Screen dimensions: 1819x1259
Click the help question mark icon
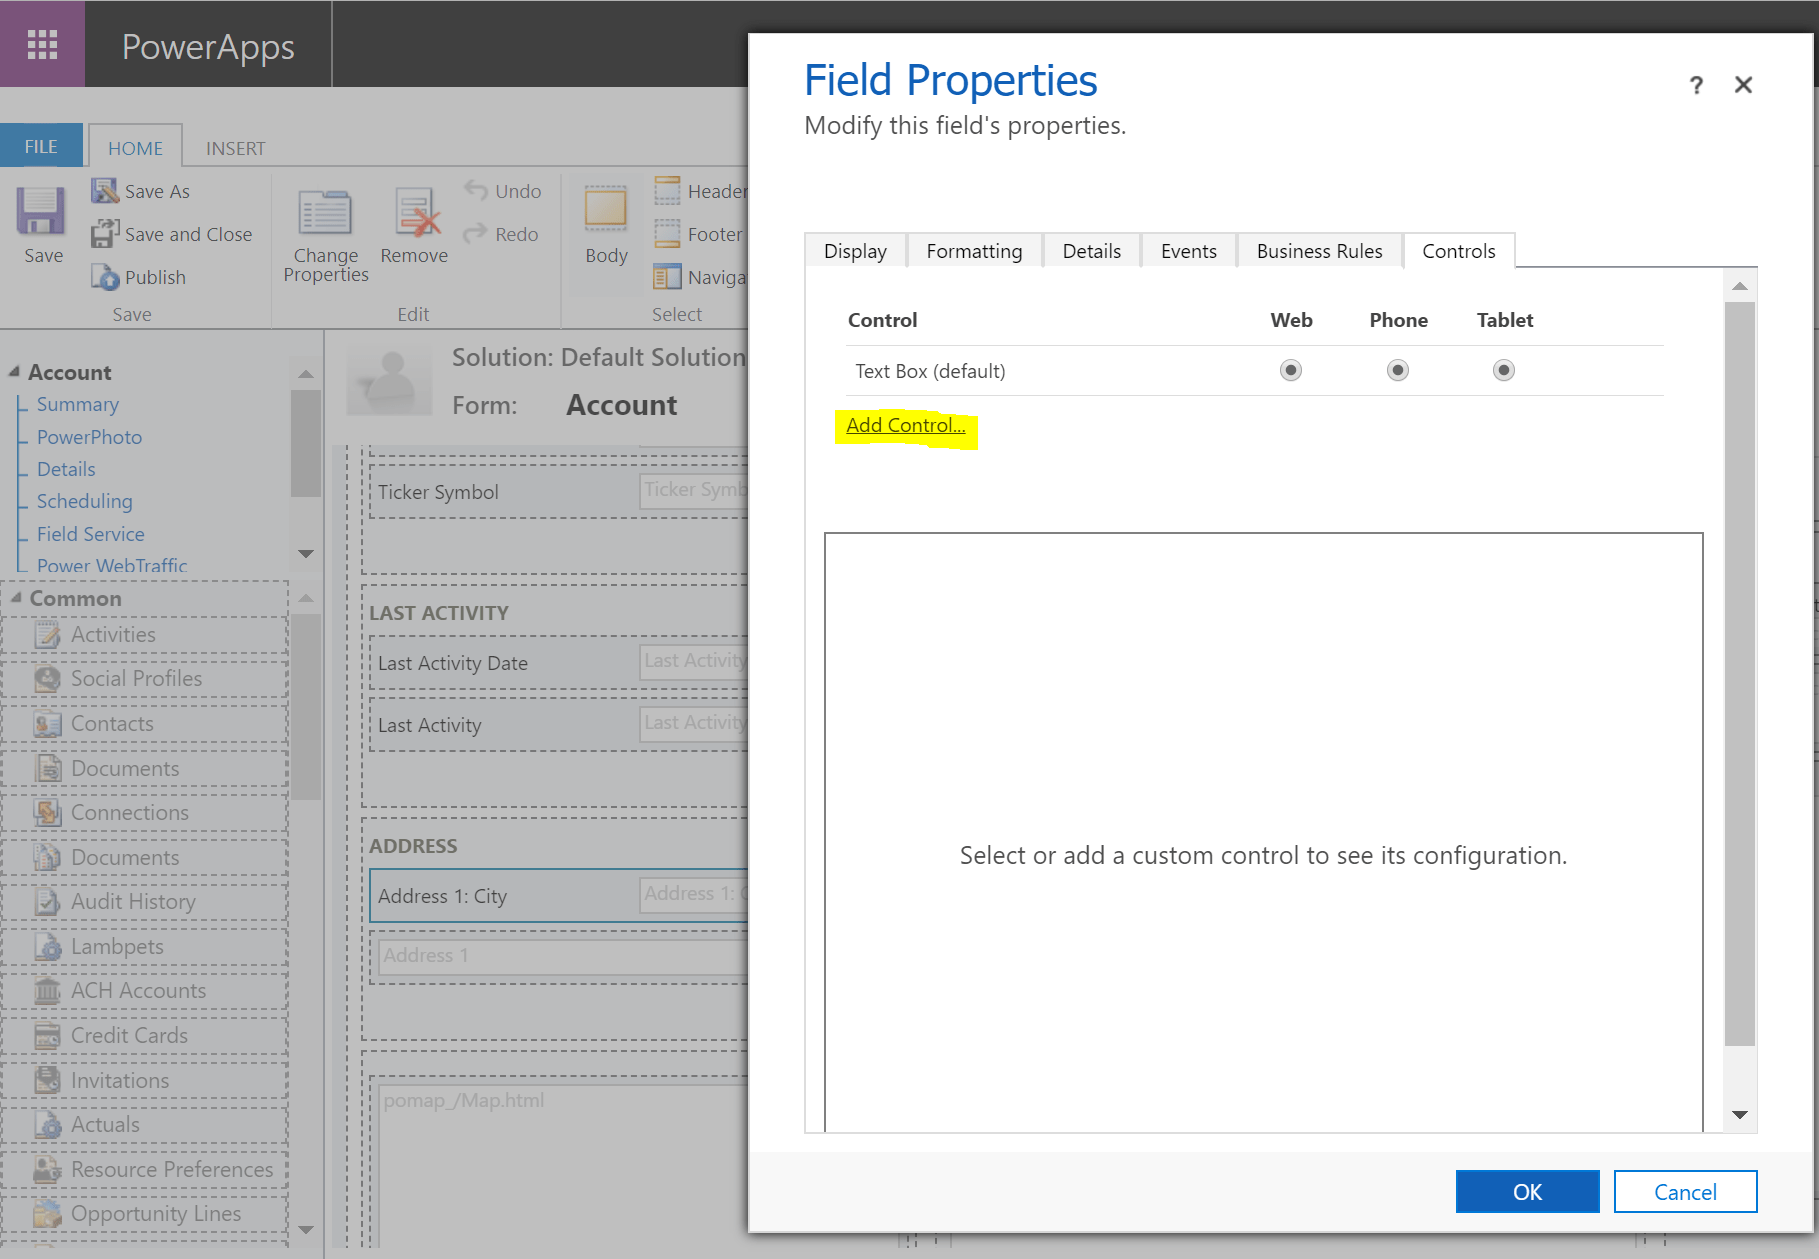[x=1696, y=85]
